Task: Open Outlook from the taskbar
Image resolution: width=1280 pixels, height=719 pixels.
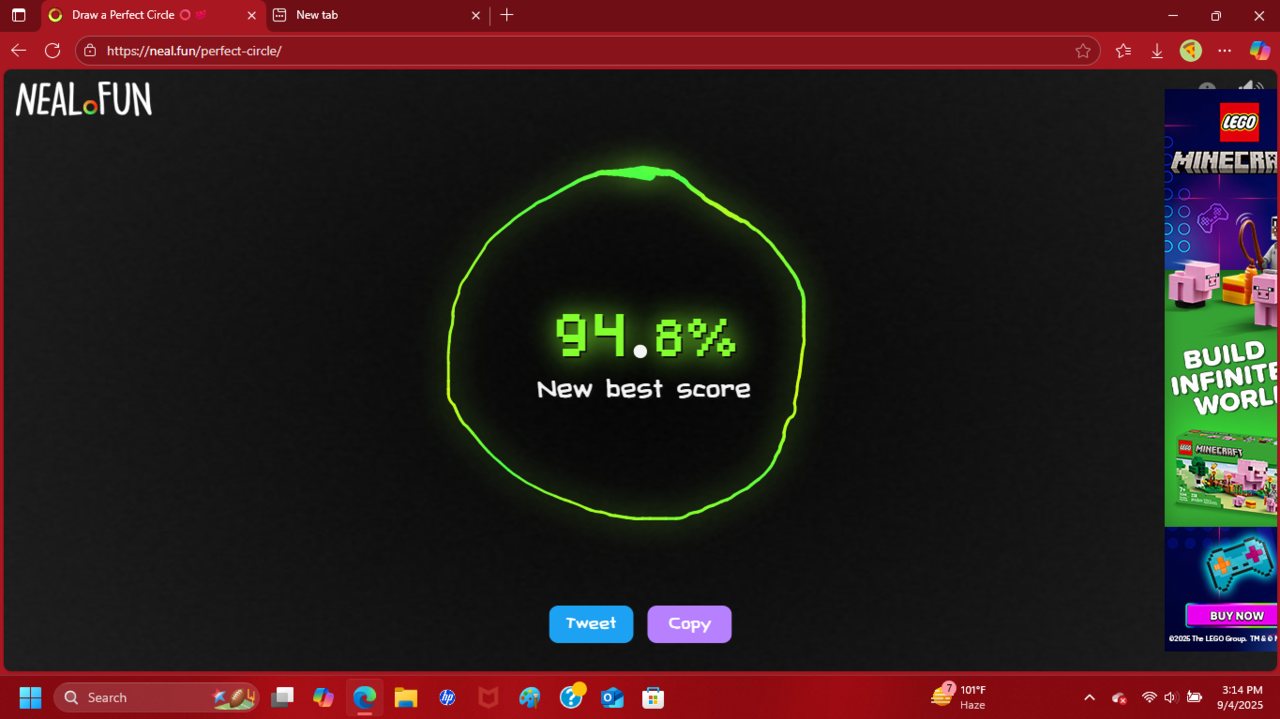Action: click(x=612, y=697)
